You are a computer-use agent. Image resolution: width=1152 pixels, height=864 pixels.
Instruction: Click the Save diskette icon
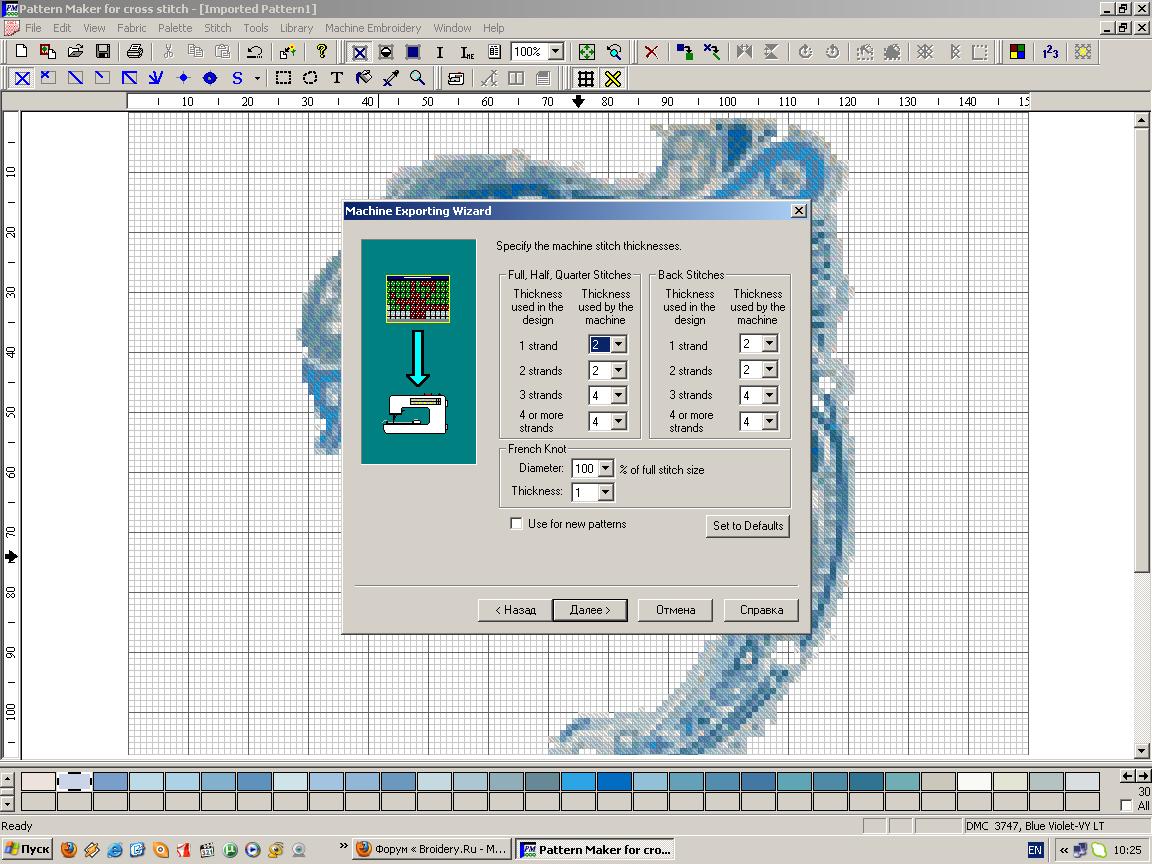point(102,52)
